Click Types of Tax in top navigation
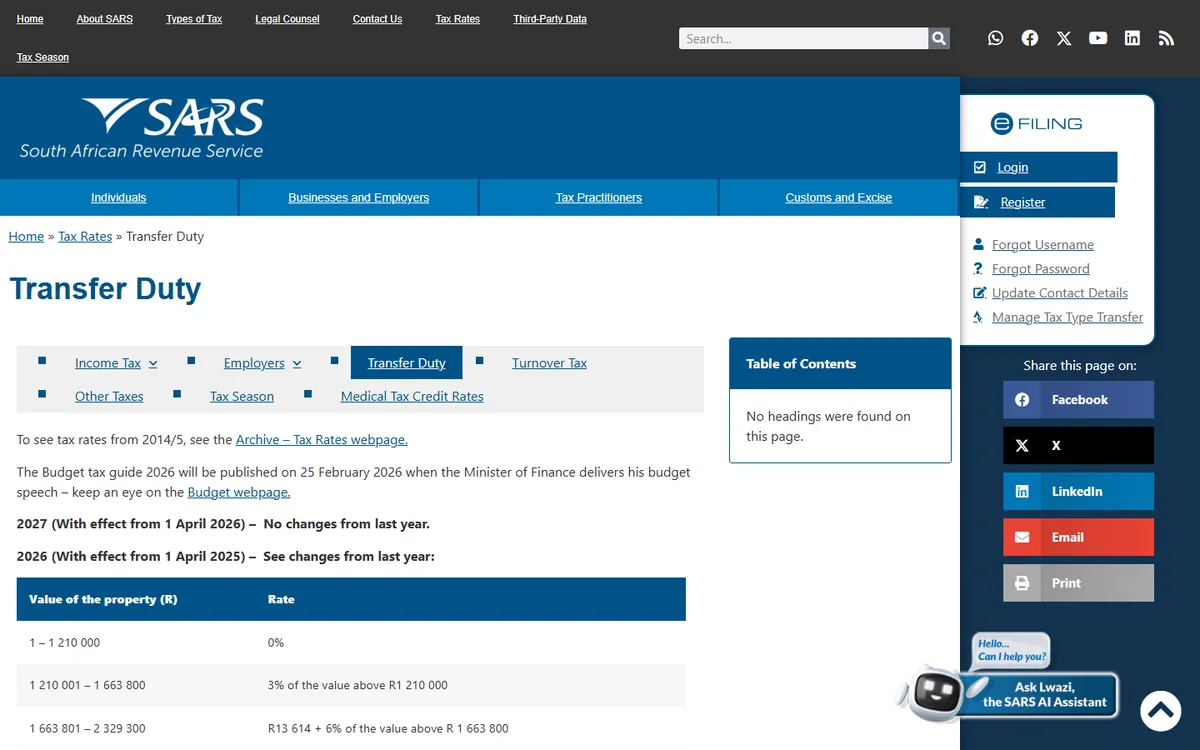1200x750 pixels. click(x=194, y=19)
